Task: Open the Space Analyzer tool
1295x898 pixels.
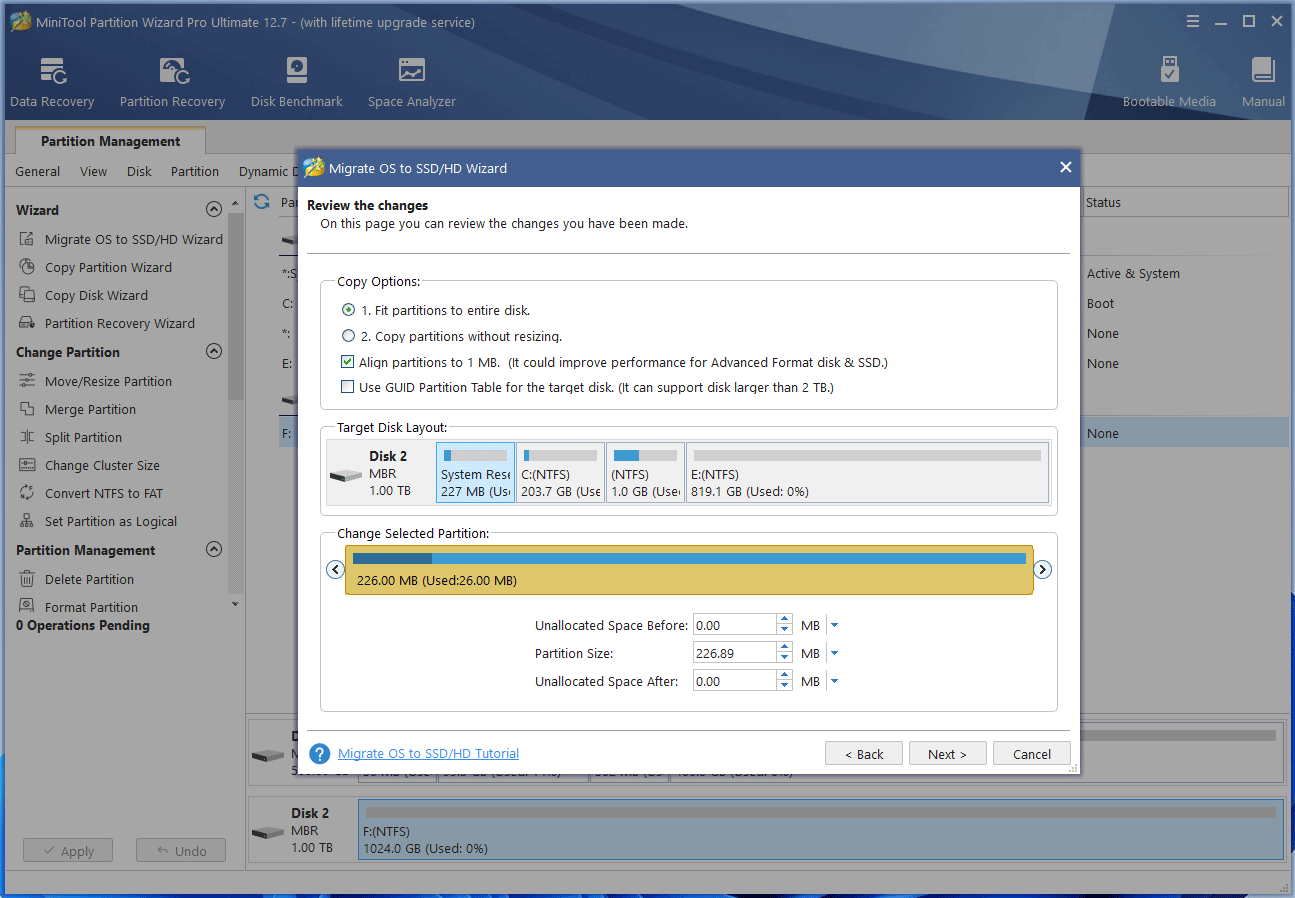Action: coord(411,83)
